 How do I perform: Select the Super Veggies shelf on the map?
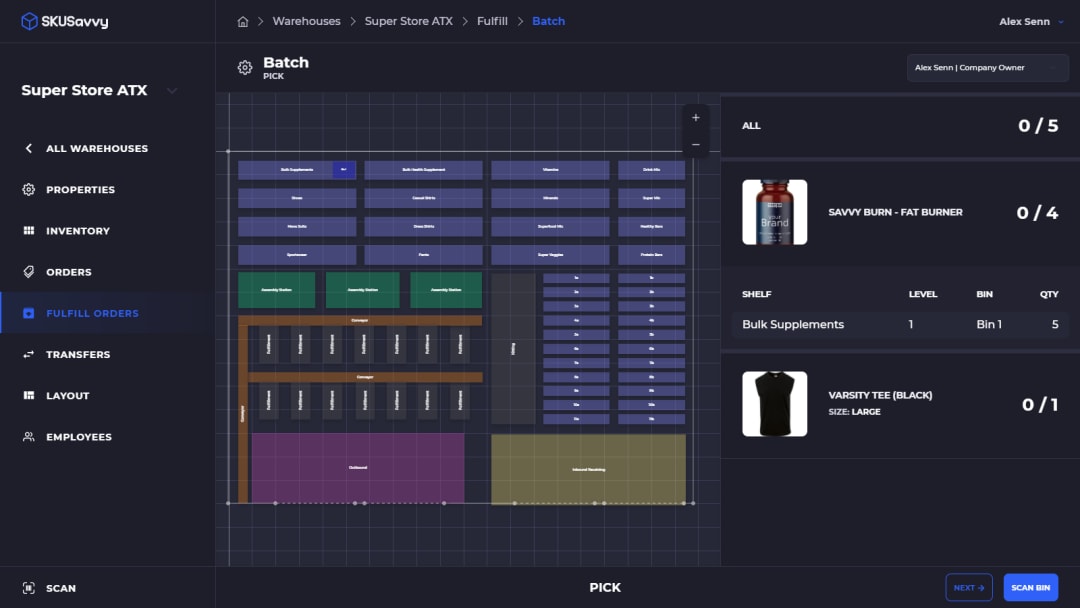550,255
